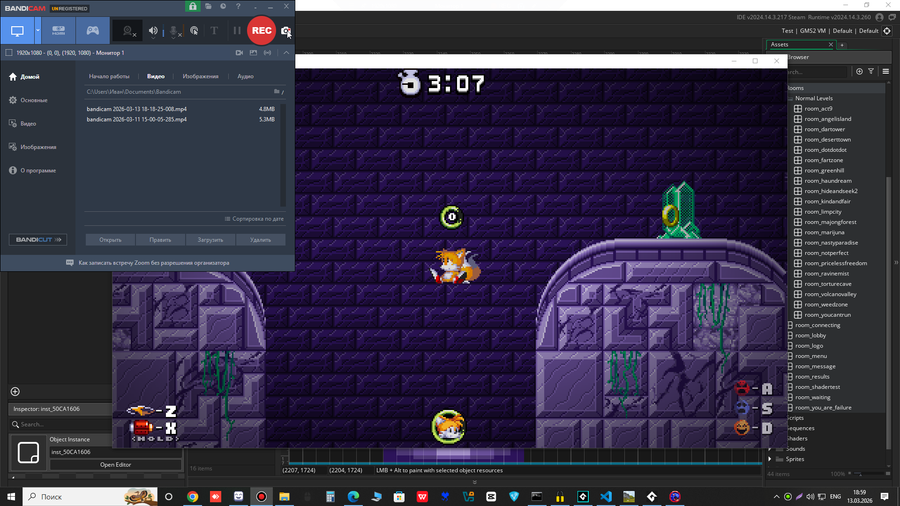Select bandicam 2026-03-11 15-00-05-285.mp4 file
This screenshot has width=900, height=506.
click(181, 119)
